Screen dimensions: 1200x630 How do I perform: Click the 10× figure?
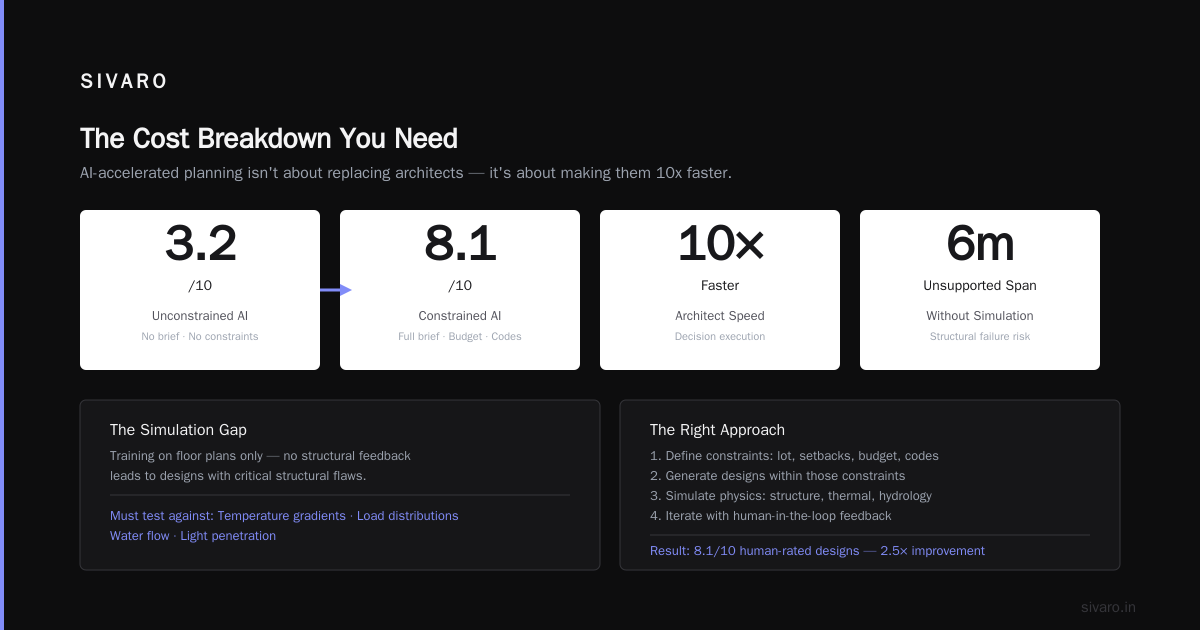[720, 243]
